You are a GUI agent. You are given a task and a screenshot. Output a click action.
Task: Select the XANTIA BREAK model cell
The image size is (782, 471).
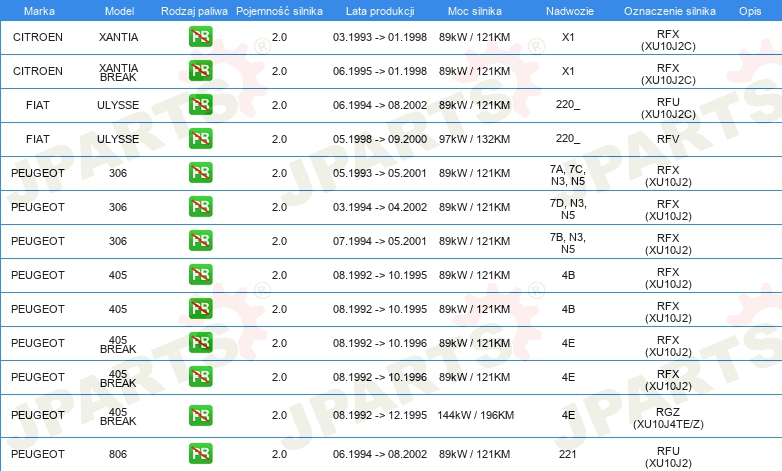(118, 72)
